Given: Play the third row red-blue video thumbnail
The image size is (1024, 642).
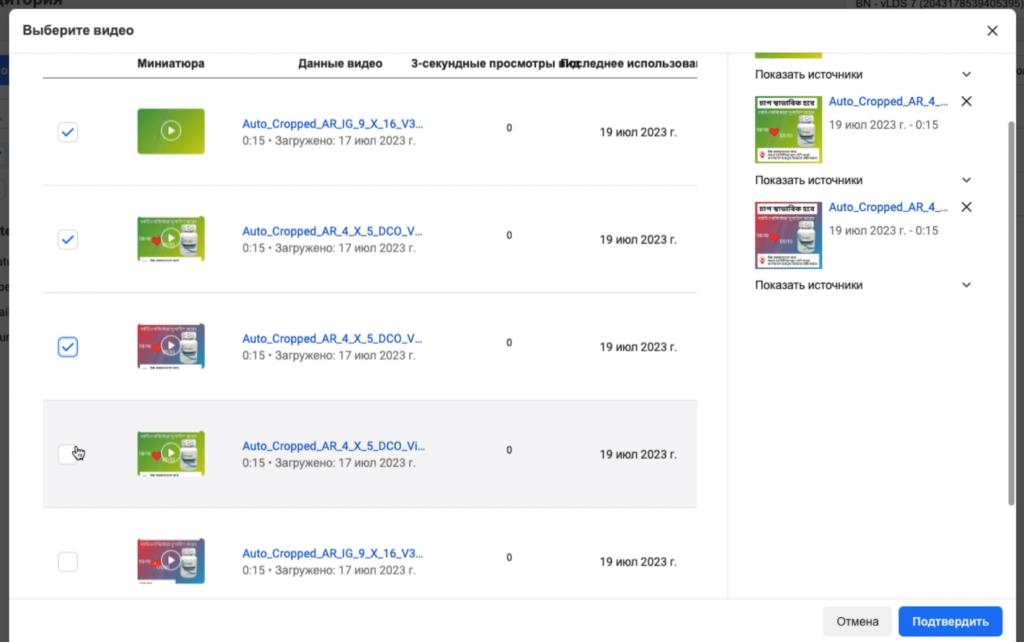Looking at the screenshot, I should click(171, 346).
